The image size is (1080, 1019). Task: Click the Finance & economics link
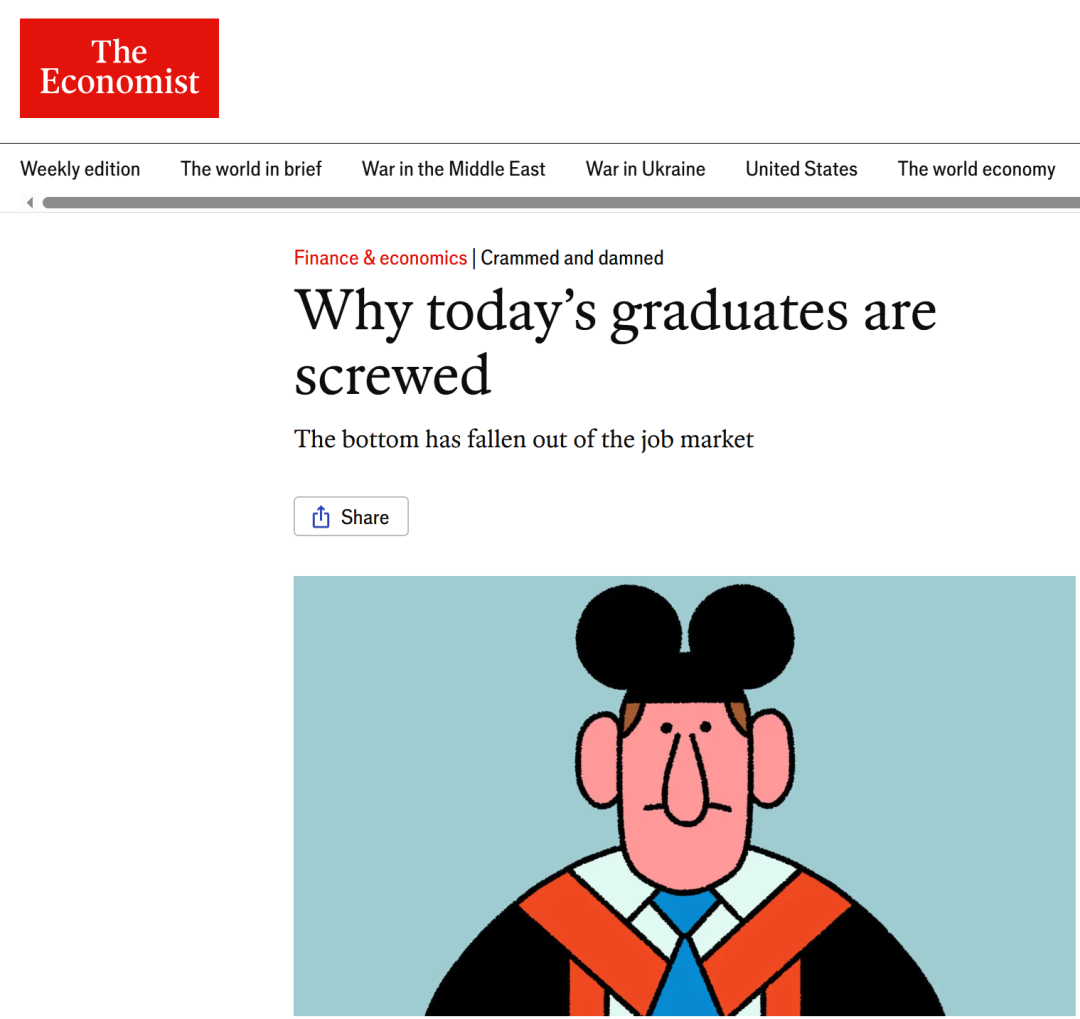pos(380,258)
